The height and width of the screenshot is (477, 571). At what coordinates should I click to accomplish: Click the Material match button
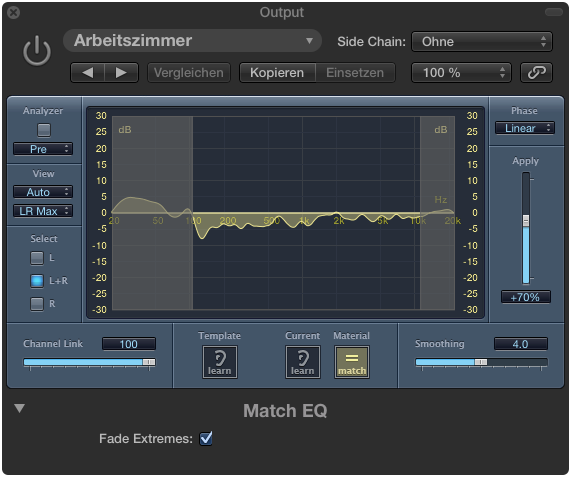pos(352,362)
